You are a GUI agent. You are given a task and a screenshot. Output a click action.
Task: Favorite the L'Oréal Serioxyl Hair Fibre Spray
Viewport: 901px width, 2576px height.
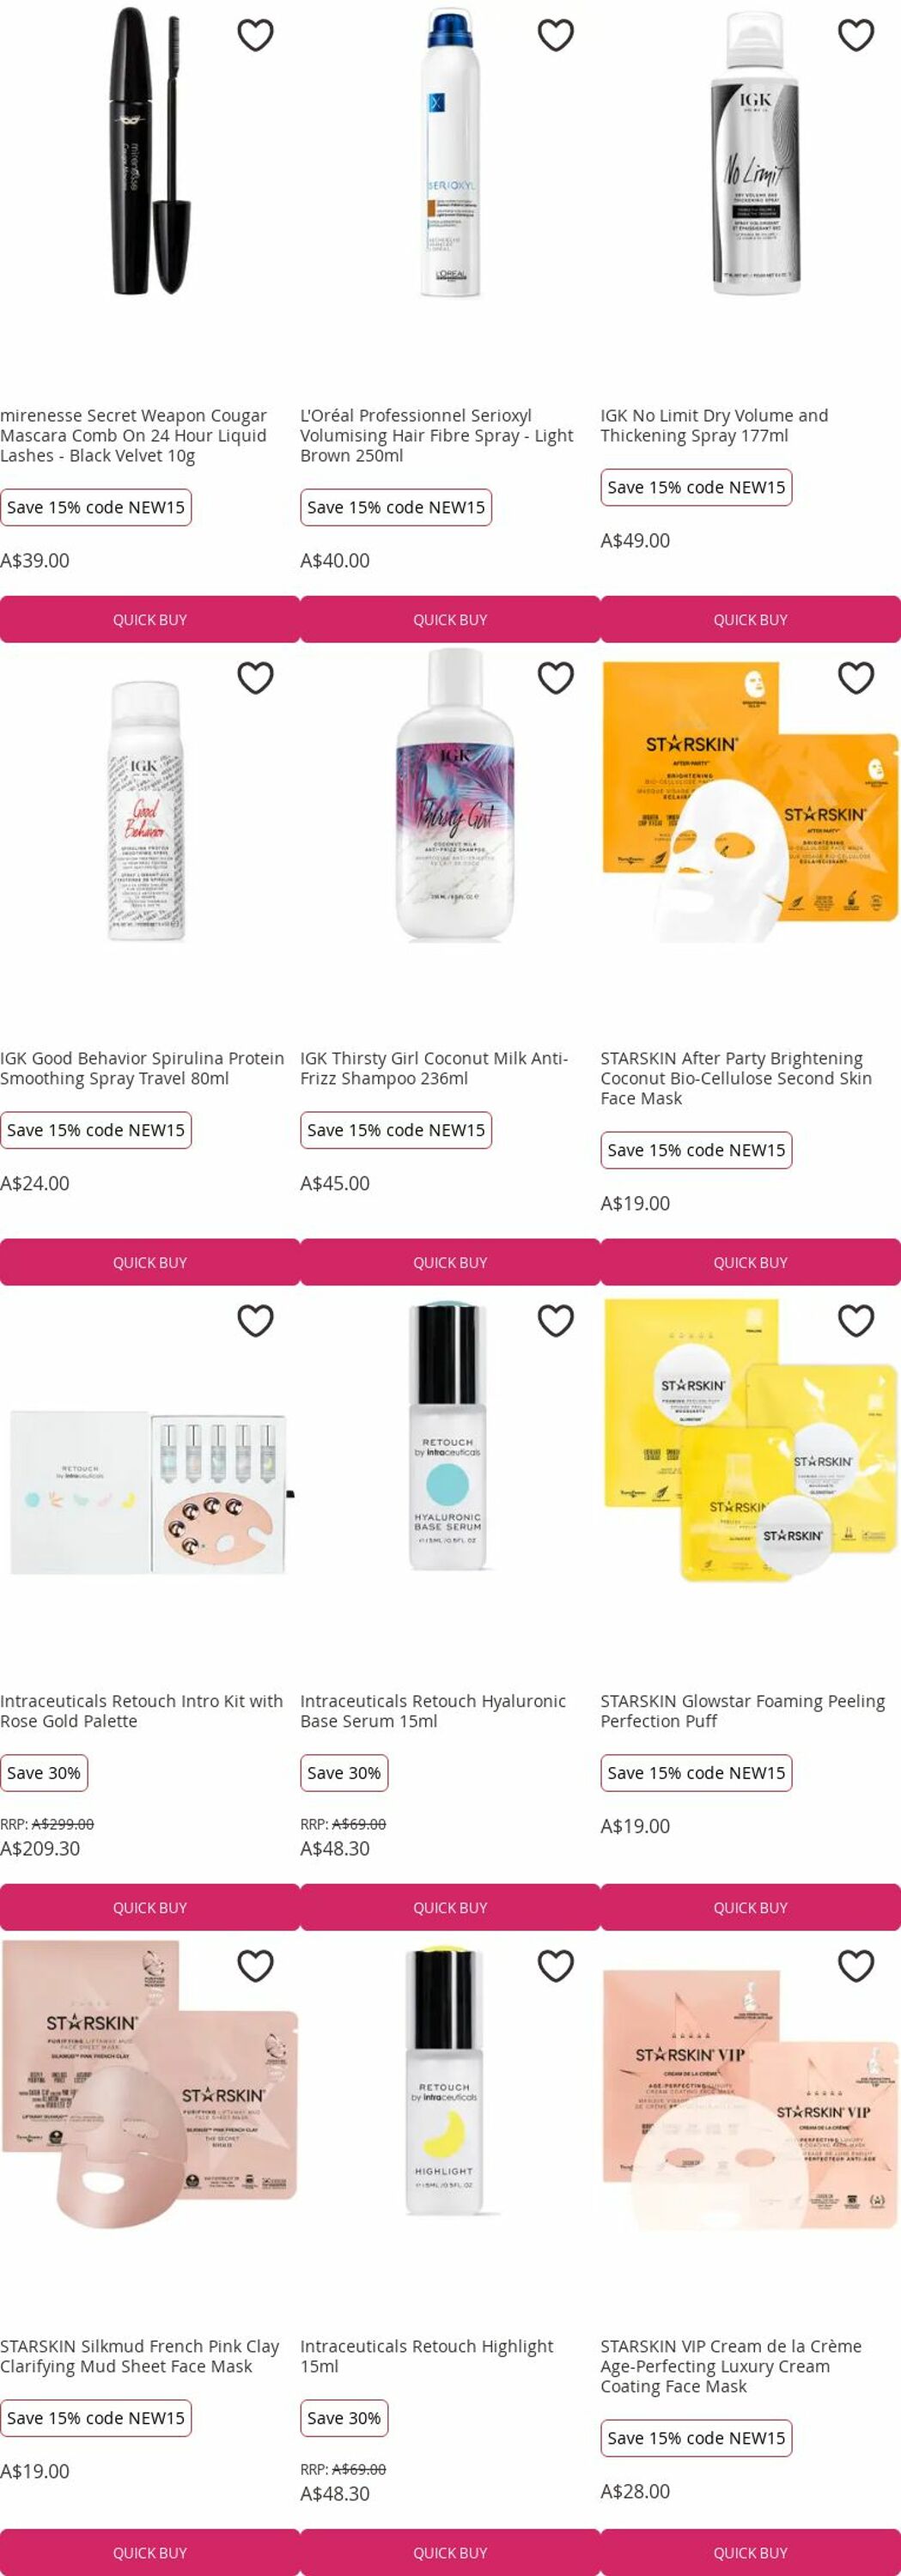[555, 35]
